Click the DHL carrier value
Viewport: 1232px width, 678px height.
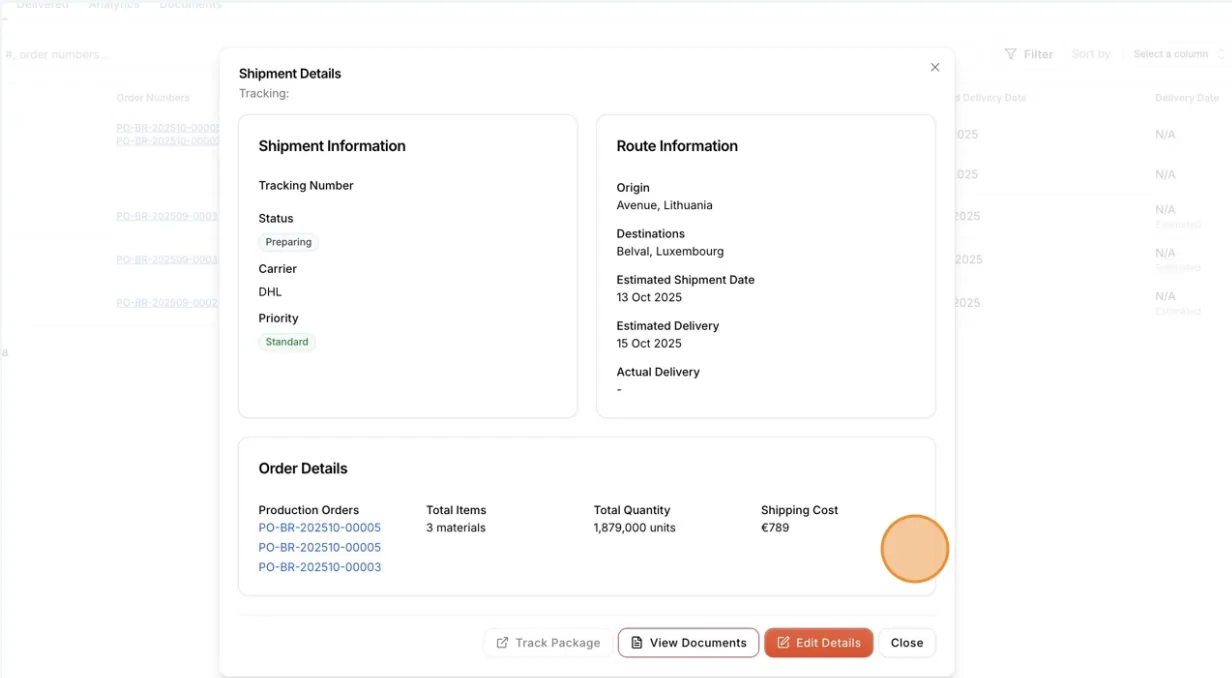click(270, 292)
